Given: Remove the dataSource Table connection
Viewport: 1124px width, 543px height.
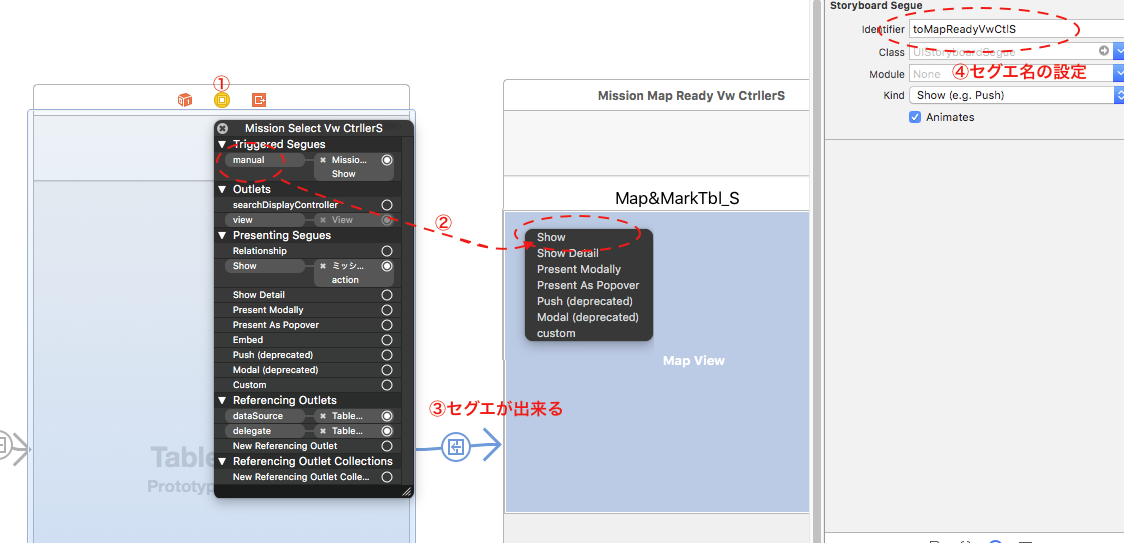Looking at the screenshot, I should click(x=323, y=416).
